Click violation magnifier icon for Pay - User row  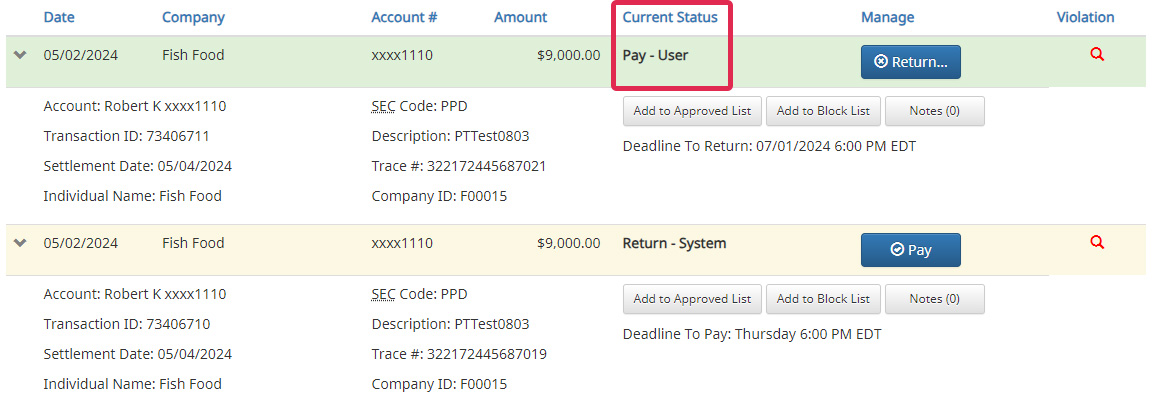(x=1097, y=55)
